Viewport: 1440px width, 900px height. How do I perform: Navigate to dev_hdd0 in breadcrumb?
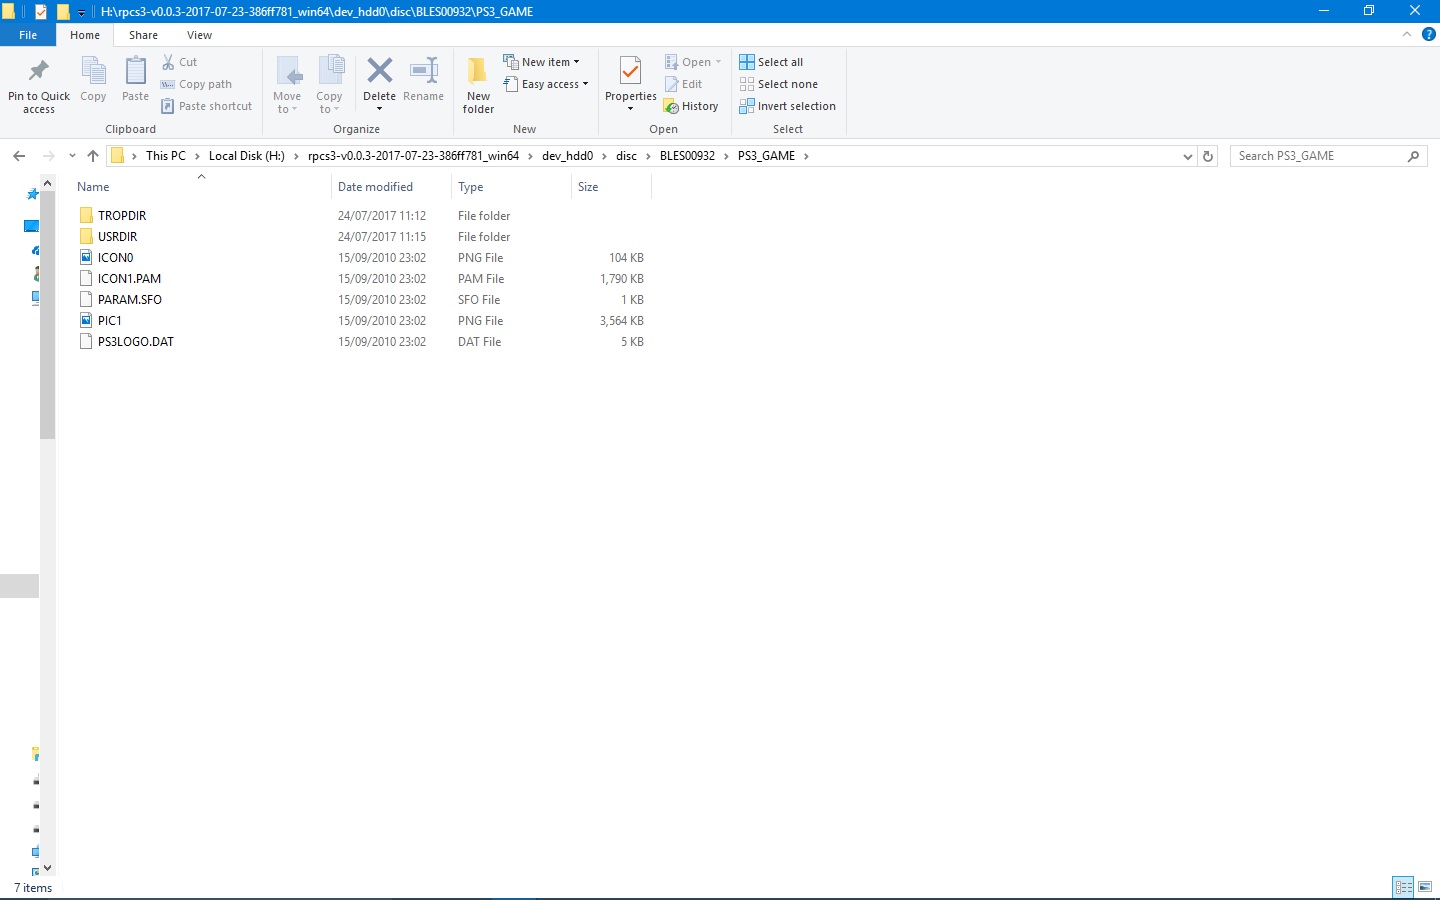coord(567,156)
